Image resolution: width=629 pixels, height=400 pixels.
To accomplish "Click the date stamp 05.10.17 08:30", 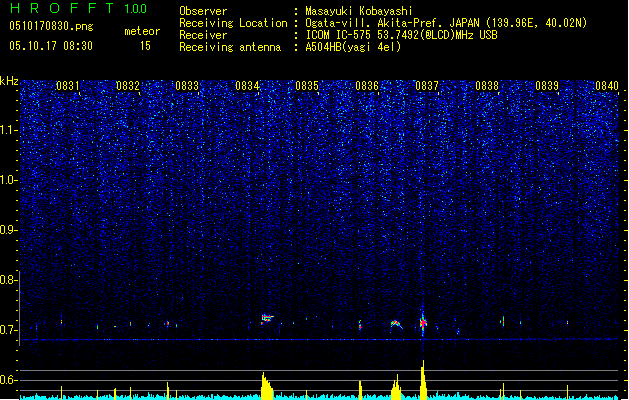I will 51,46.
